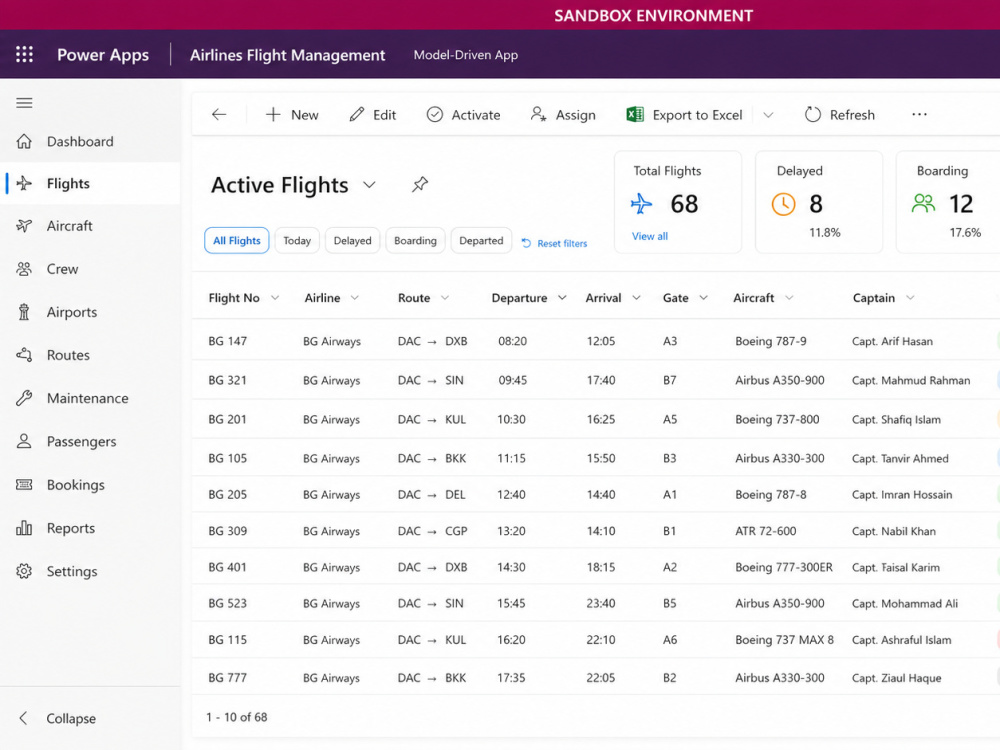Open flight BG 321 record

(x=227, y=380)
